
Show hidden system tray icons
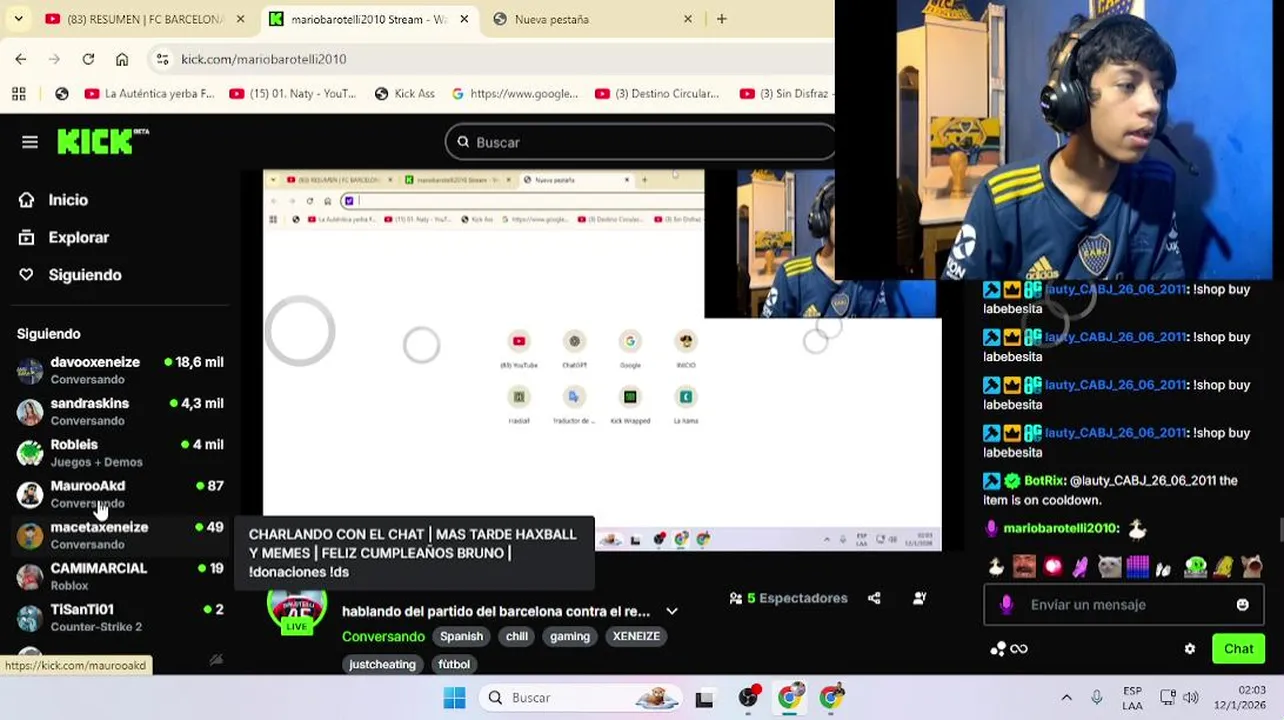click(x=1066, y=698)
